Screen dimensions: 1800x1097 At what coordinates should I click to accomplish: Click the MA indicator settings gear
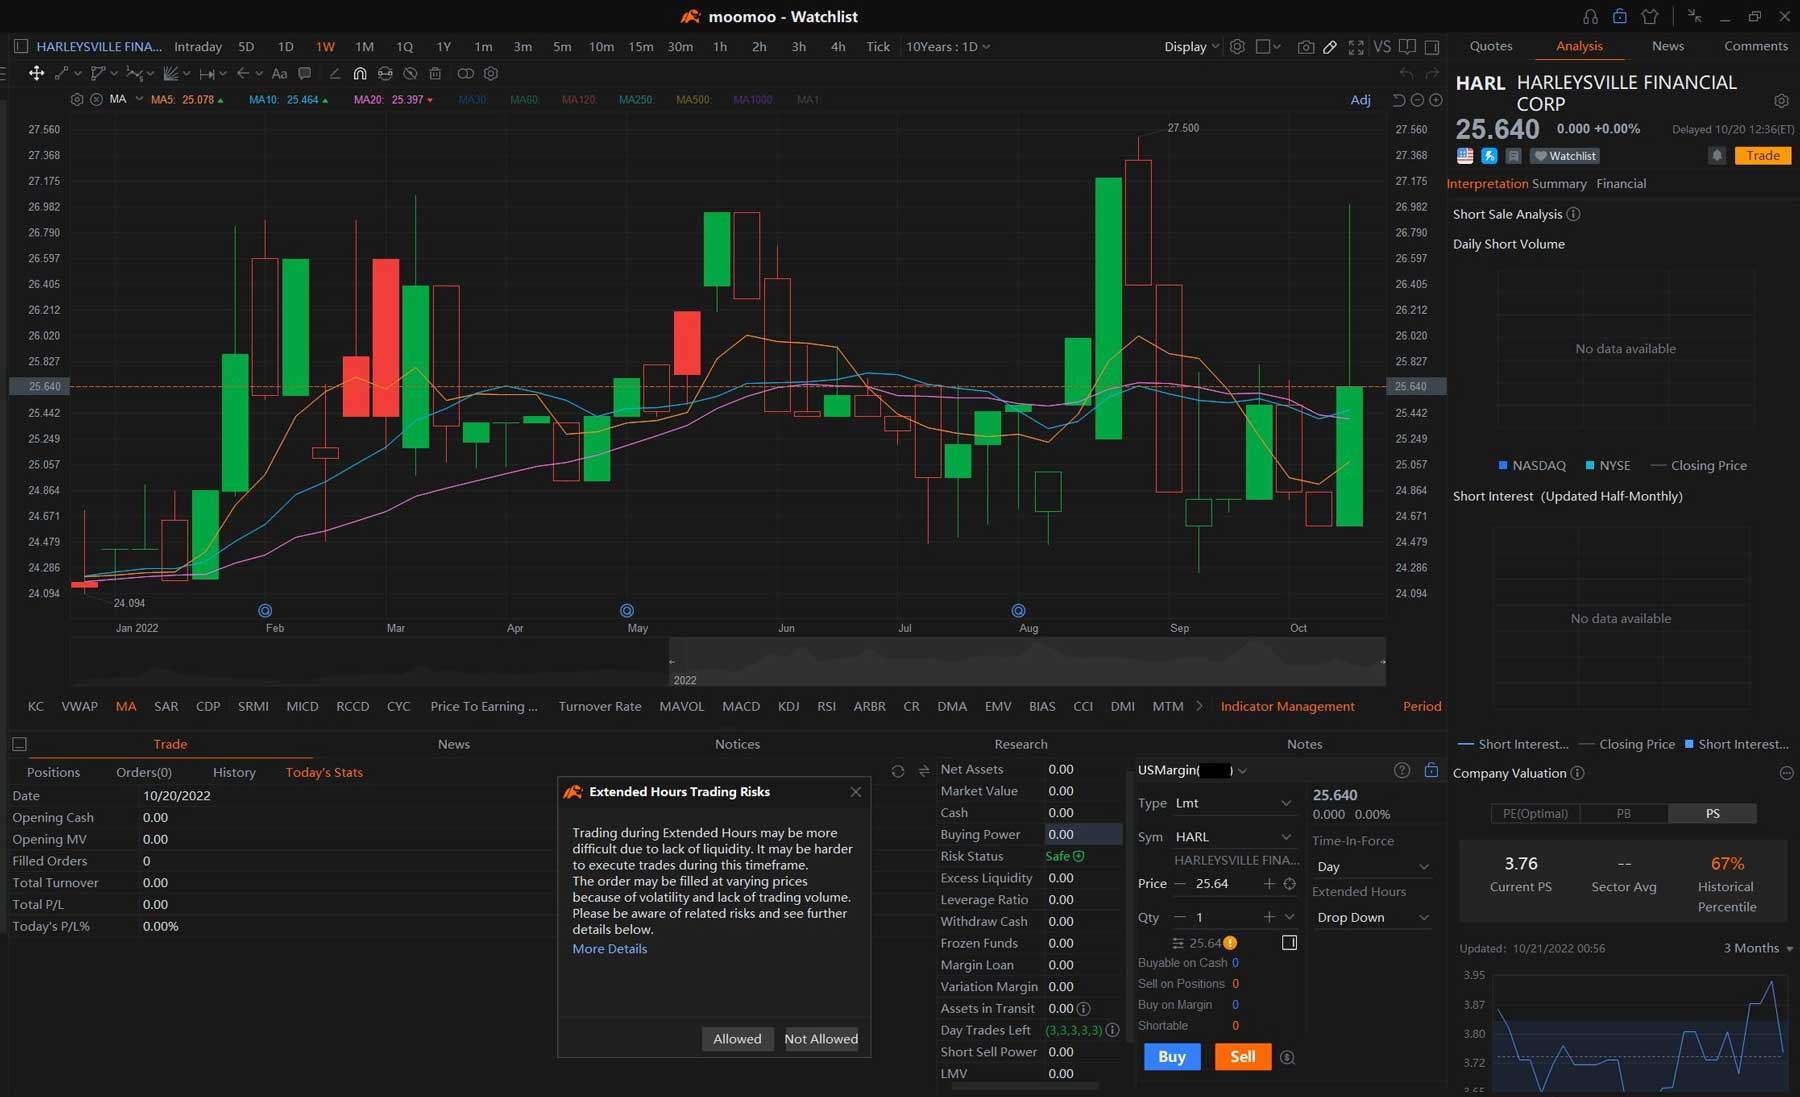[77, 100]
